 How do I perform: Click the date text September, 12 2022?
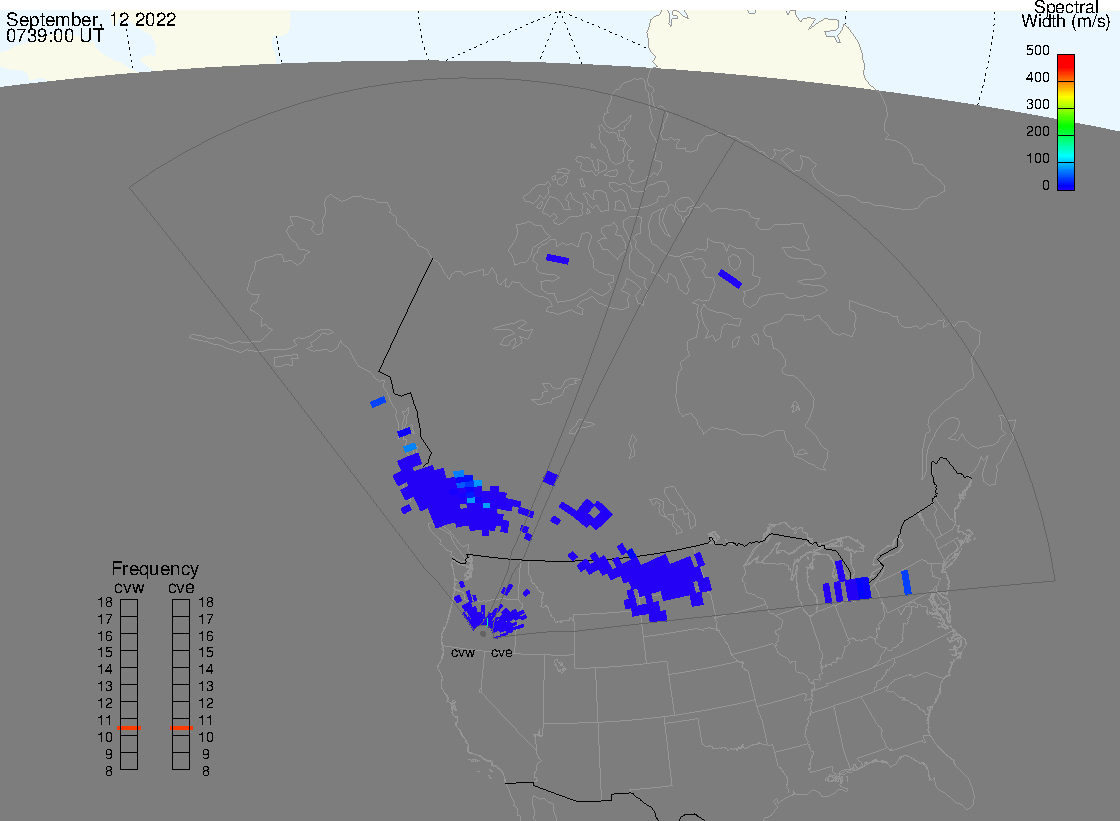[91, 19]
